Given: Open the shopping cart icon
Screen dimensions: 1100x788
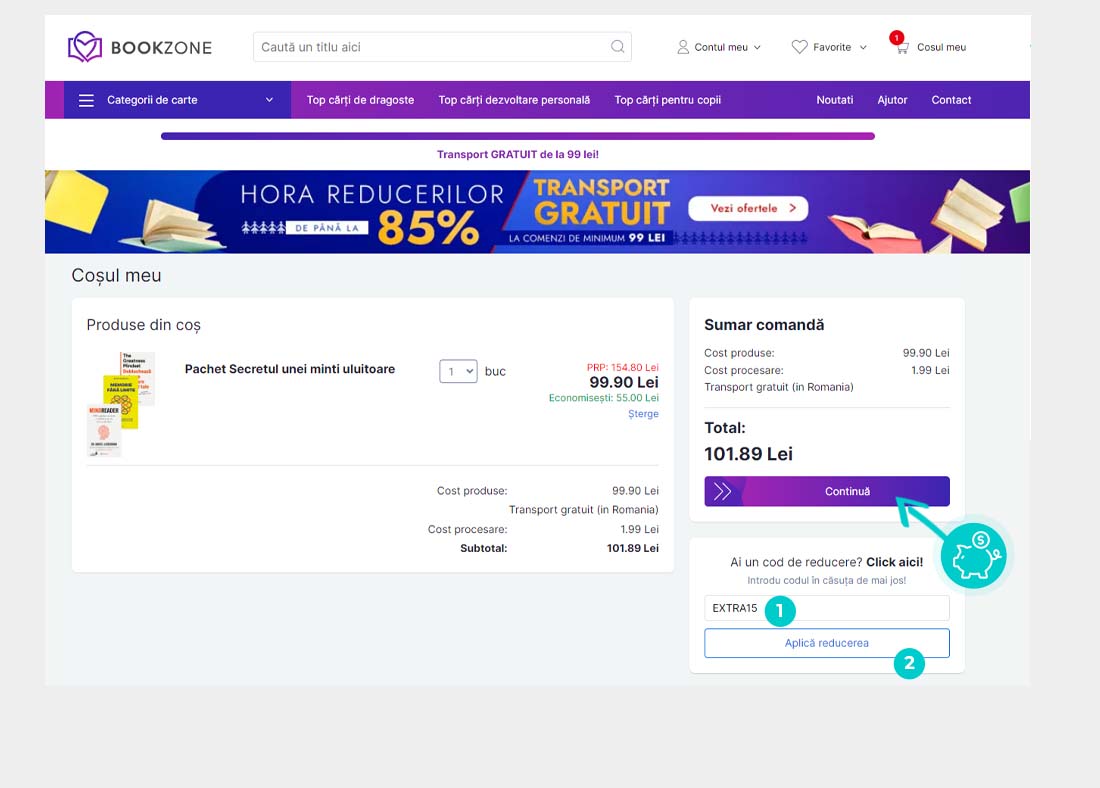Looking at the screenshot, I should pos(901,47).
